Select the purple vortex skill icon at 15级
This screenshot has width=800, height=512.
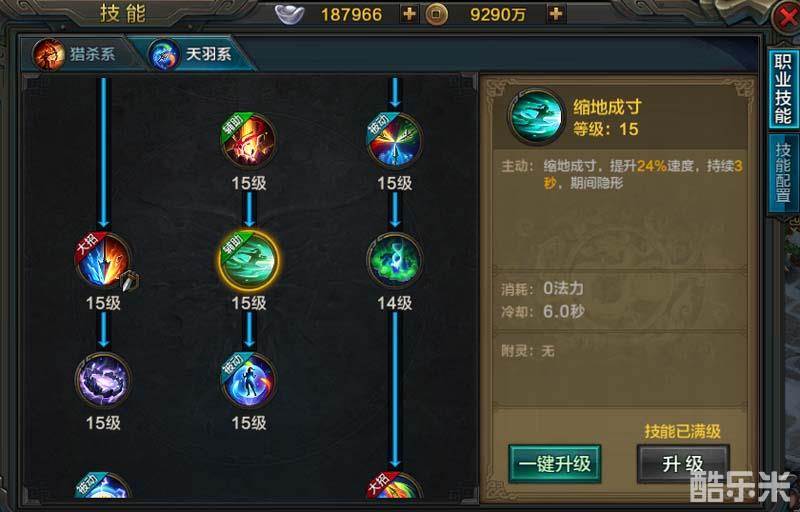click(x=104, y=380)
